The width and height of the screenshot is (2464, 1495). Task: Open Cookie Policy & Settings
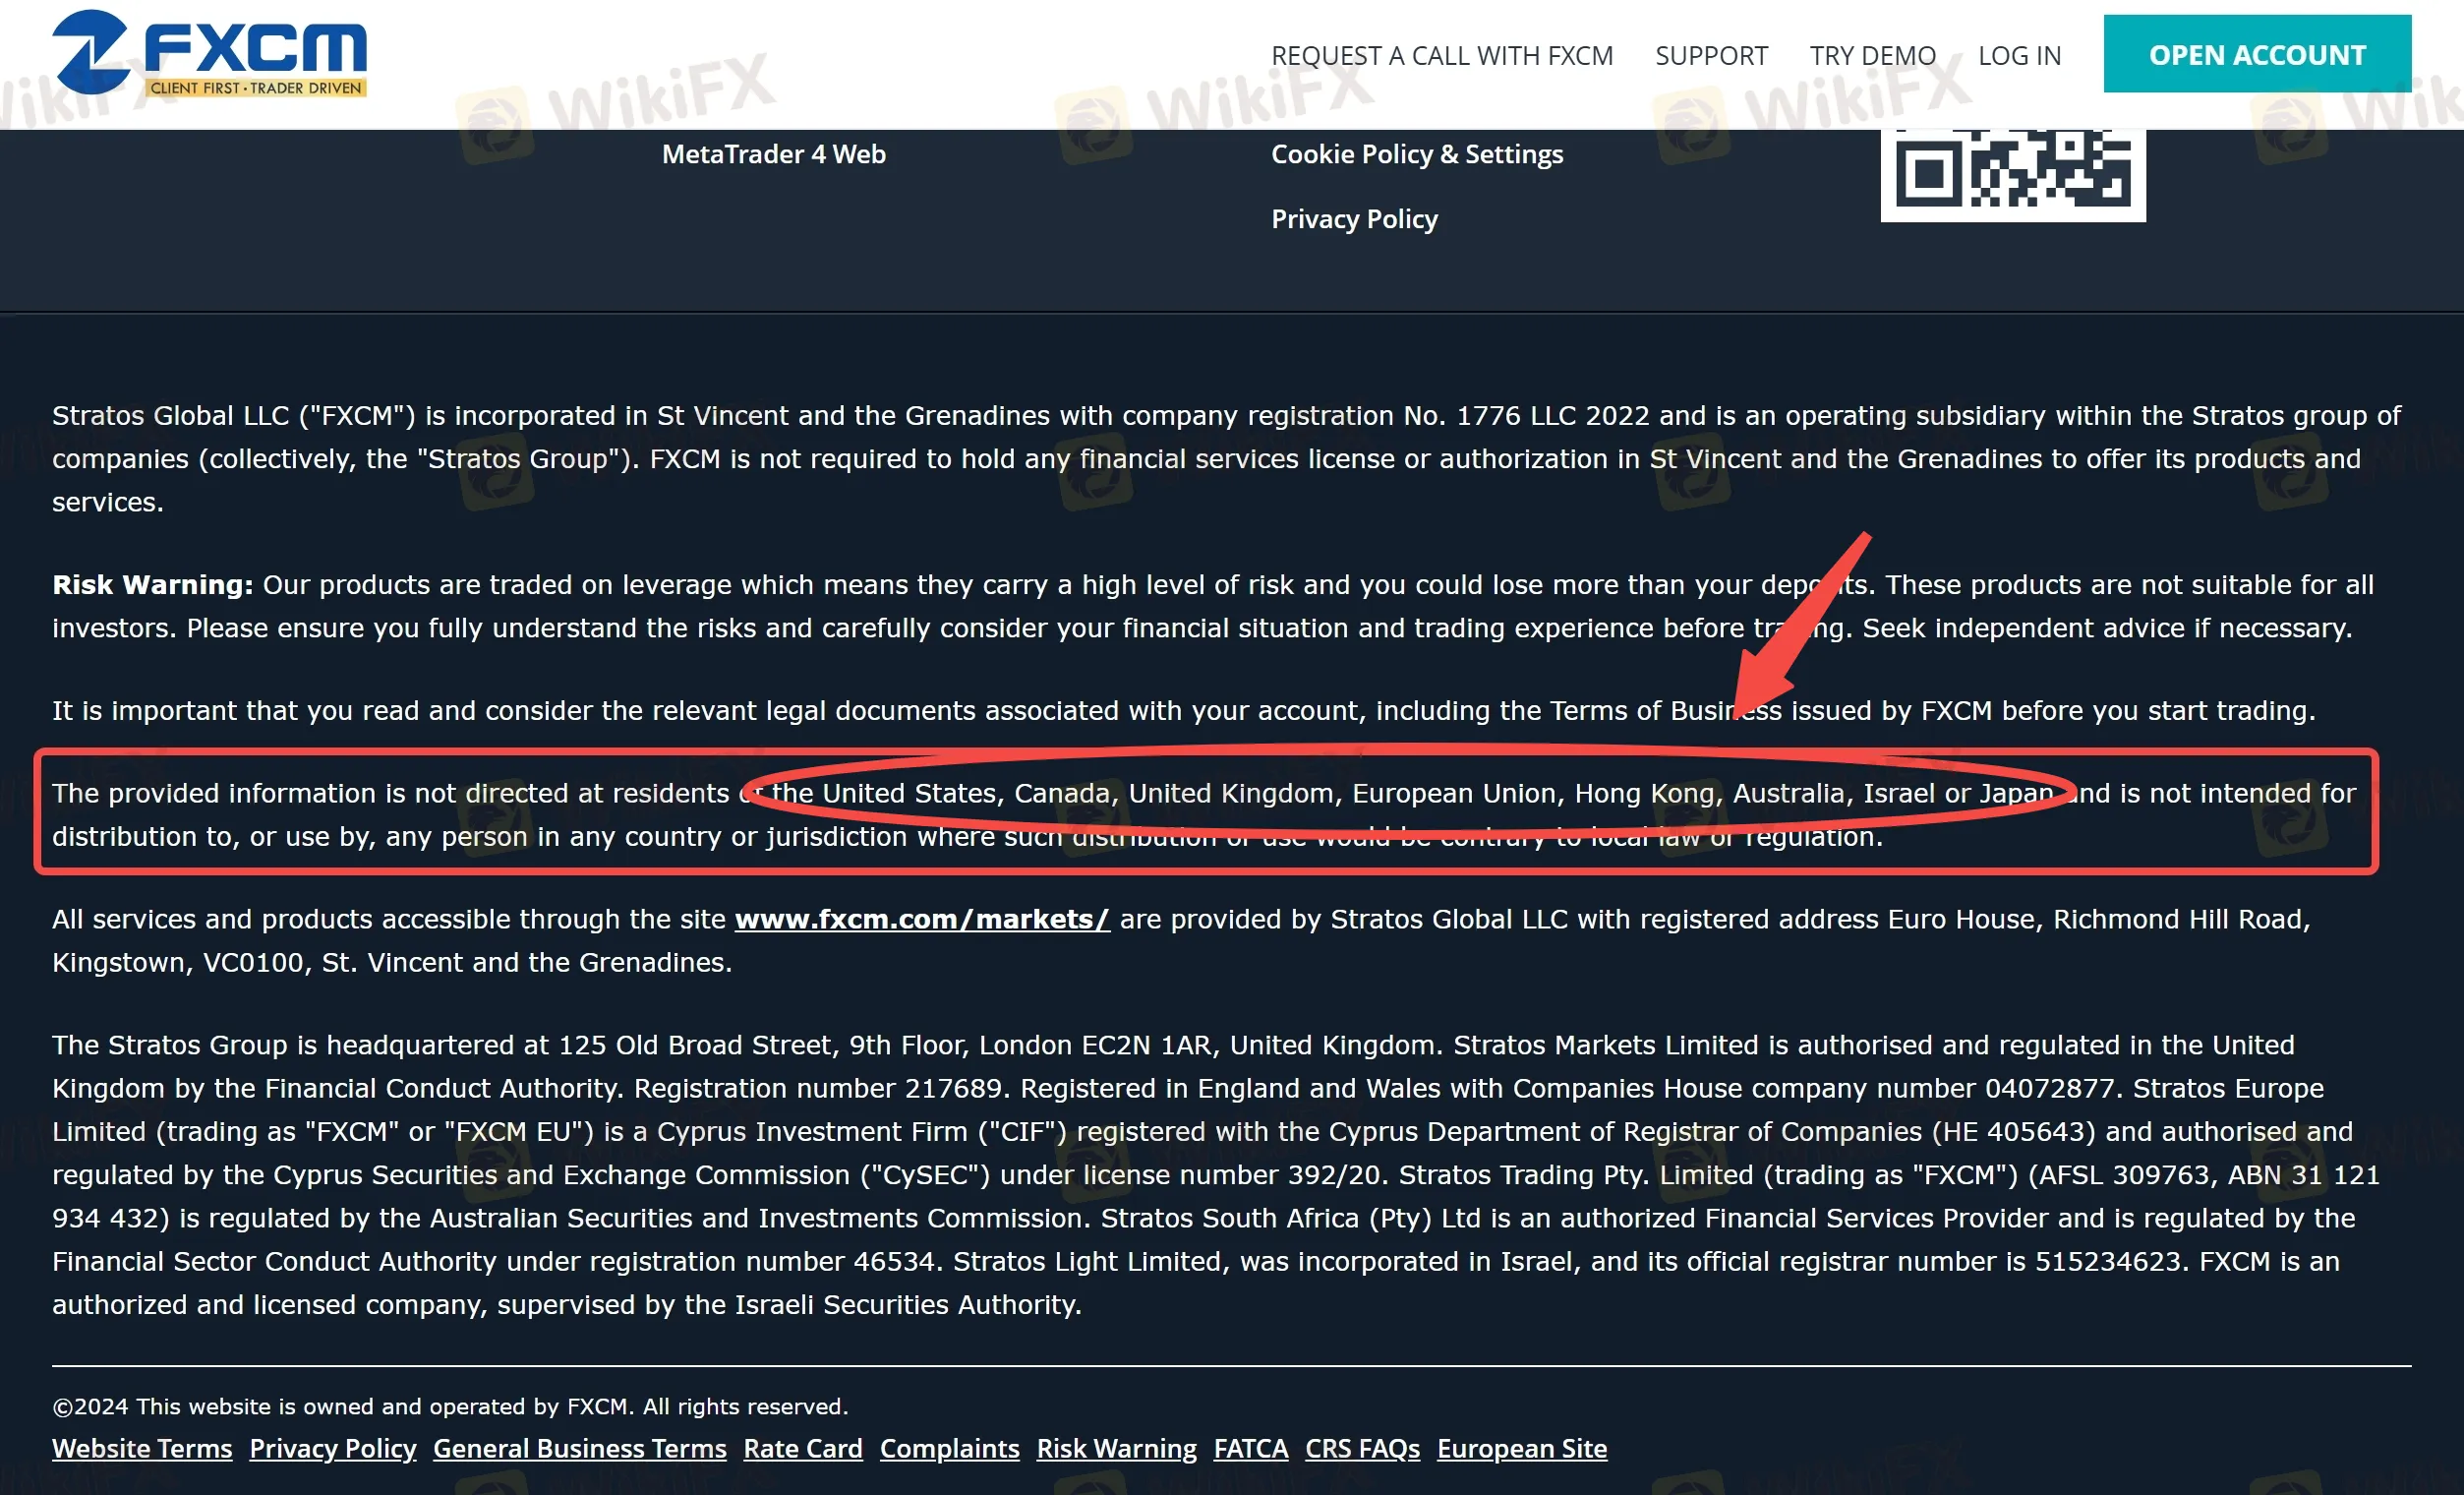click(x=1416, y=154)
